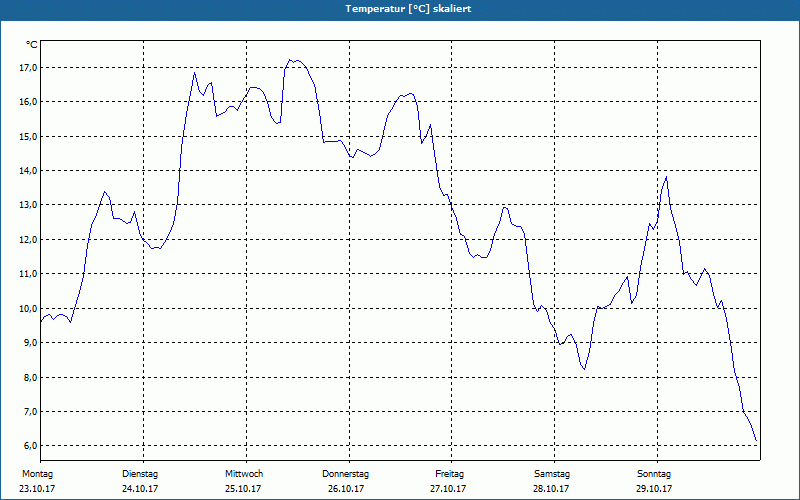The image size is (800, 500).
Task: Click the date 25.10.17
Action: (243, 489)
